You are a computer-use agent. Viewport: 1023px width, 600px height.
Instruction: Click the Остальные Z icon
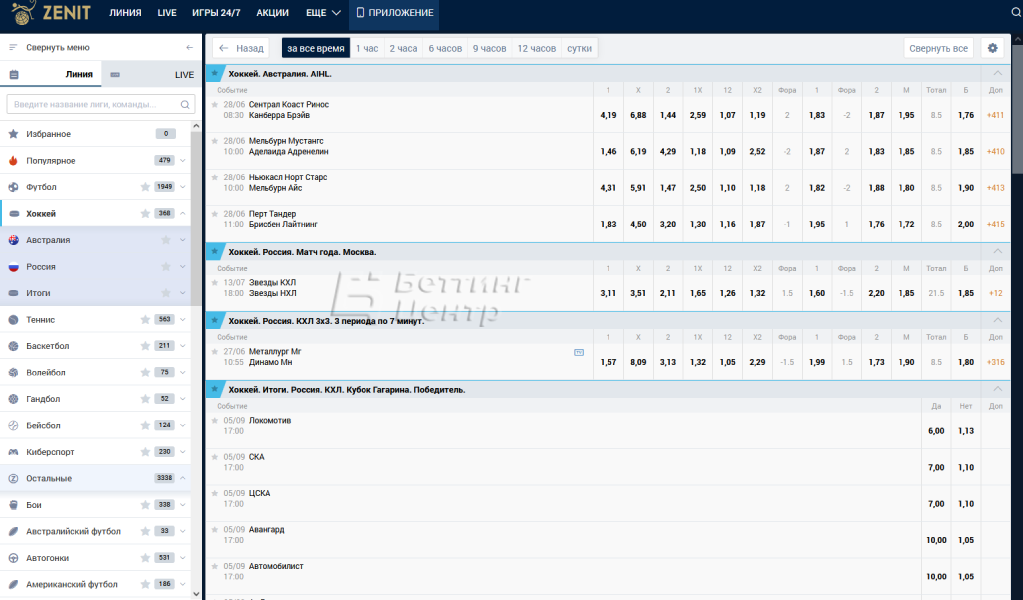pyautogui.click(x=13, y=479)
